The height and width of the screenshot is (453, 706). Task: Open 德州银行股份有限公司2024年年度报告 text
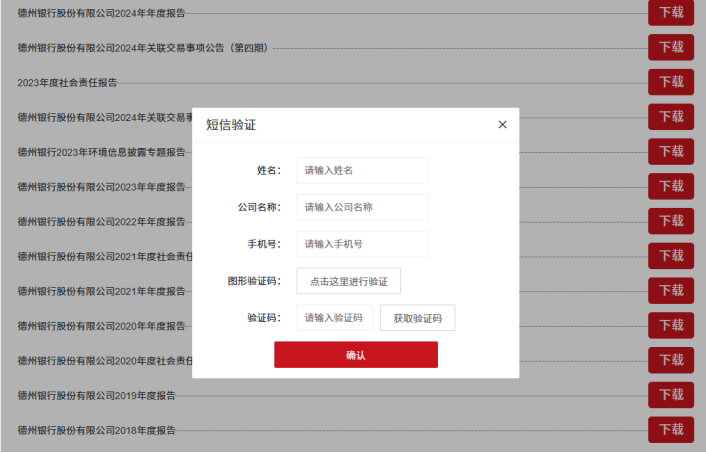(x=101, y=13)
